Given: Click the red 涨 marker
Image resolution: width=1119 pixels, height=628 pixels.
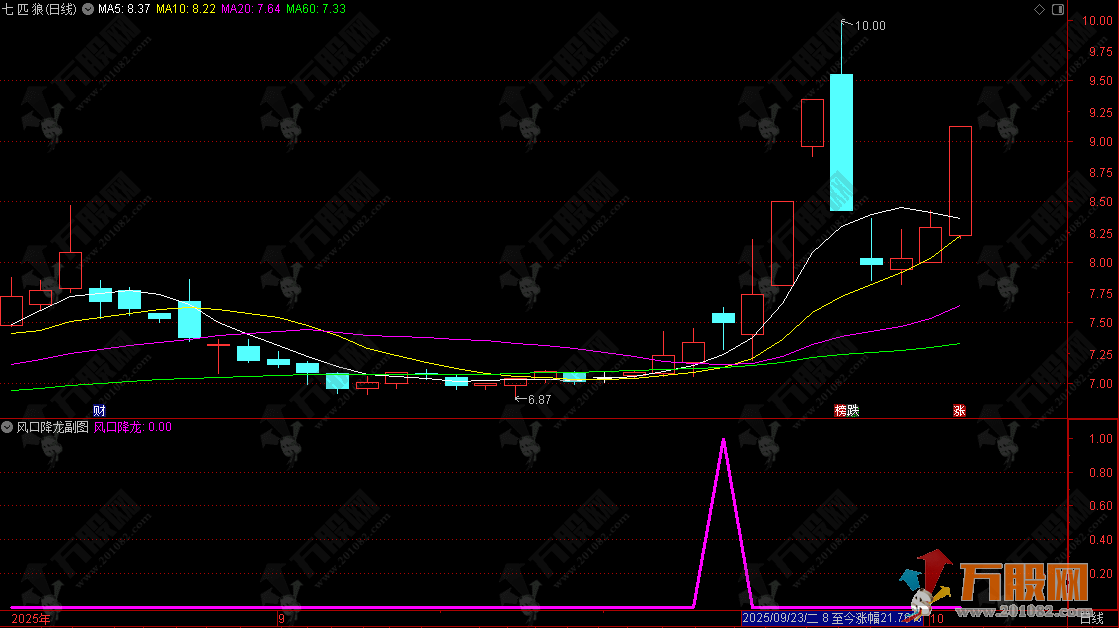Looking at the screenshot, I should [959, 411].
